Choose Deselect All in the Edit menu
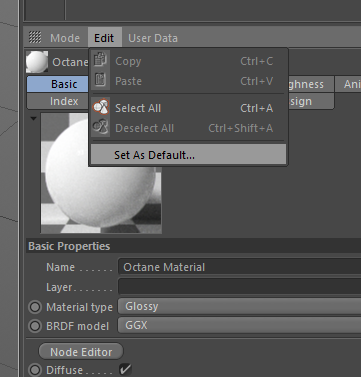This screenshot has height=377, width=361. (x=188, y=128)
